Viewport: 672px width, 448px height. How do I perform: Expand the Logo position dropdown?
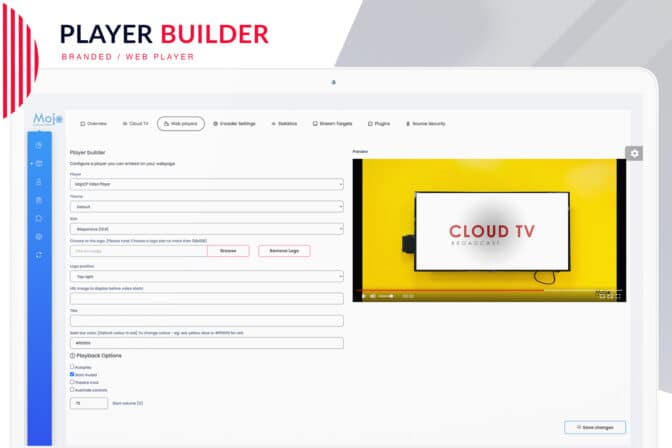207,277
